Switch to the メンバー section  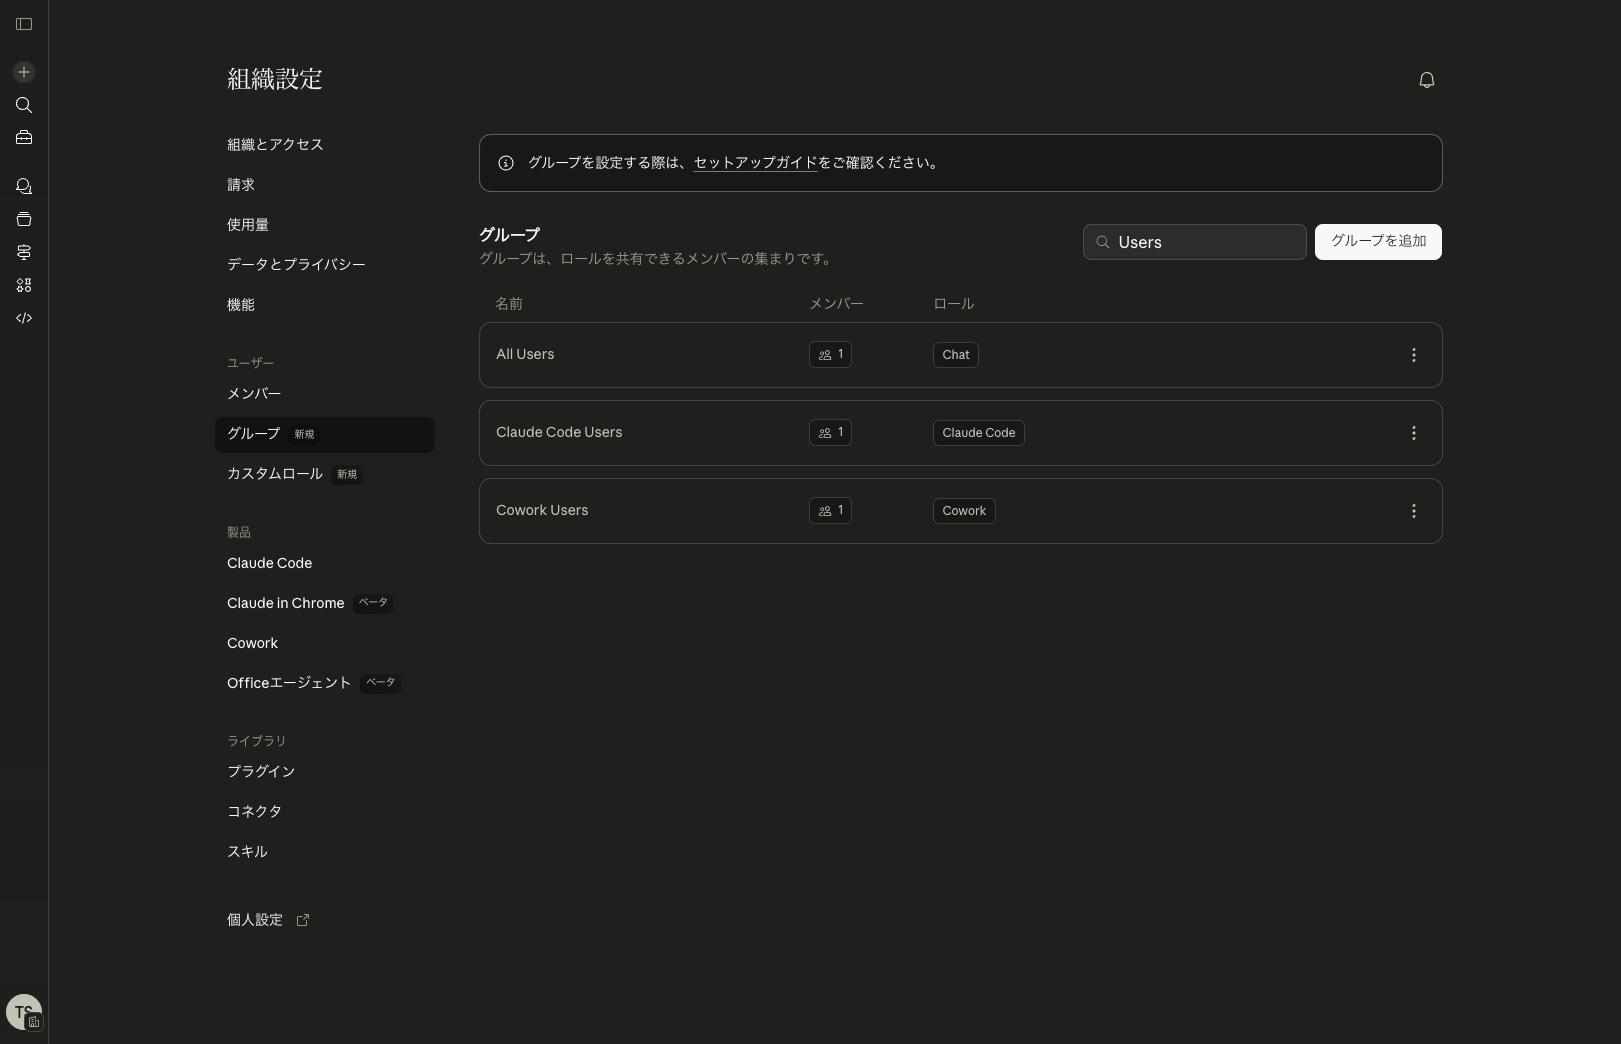[253, 393]
